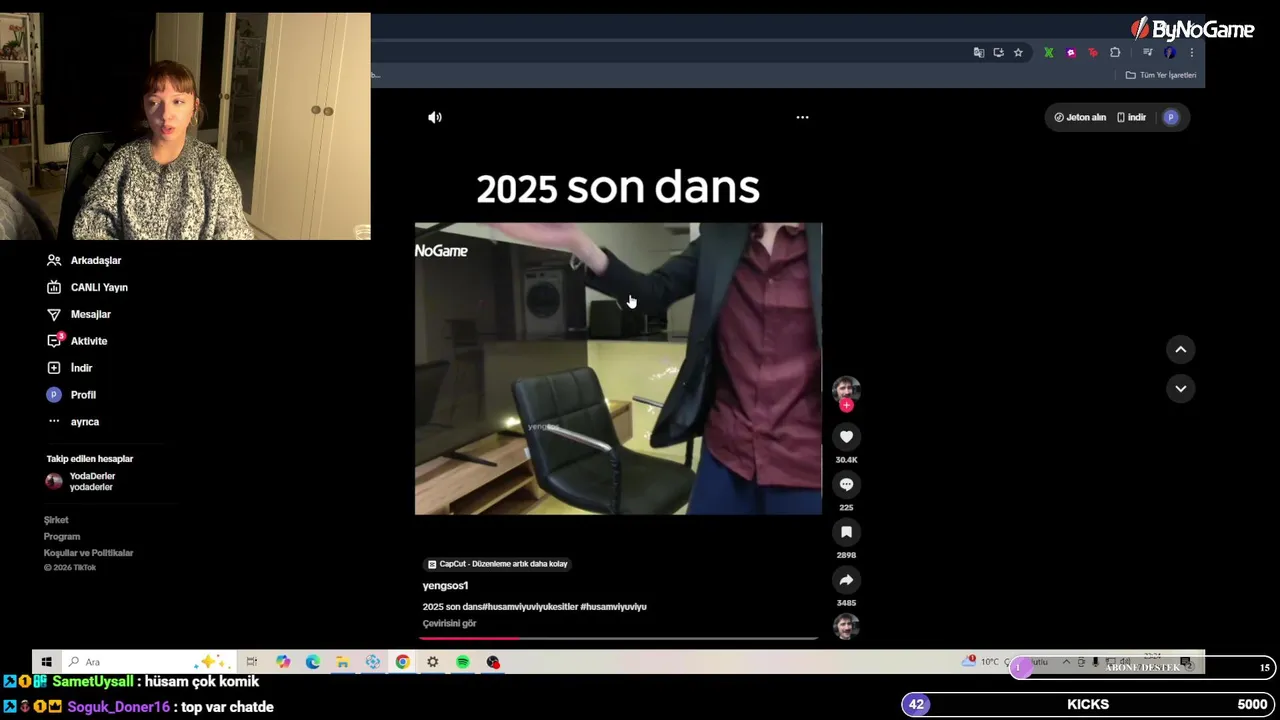The height and width of the screenshot is (720, 1280).
Task: Open Tüm Yer İşaretleri bookmarks folder
Action: pyautogui.click(x=1161, y=75)
